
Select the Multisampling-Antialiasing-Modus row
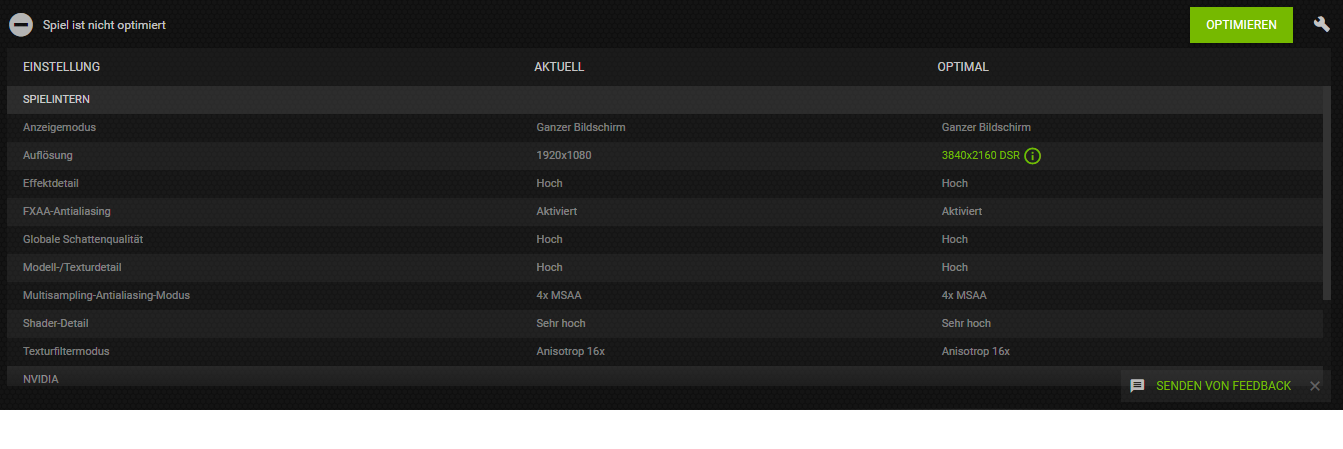coord(663,296)
